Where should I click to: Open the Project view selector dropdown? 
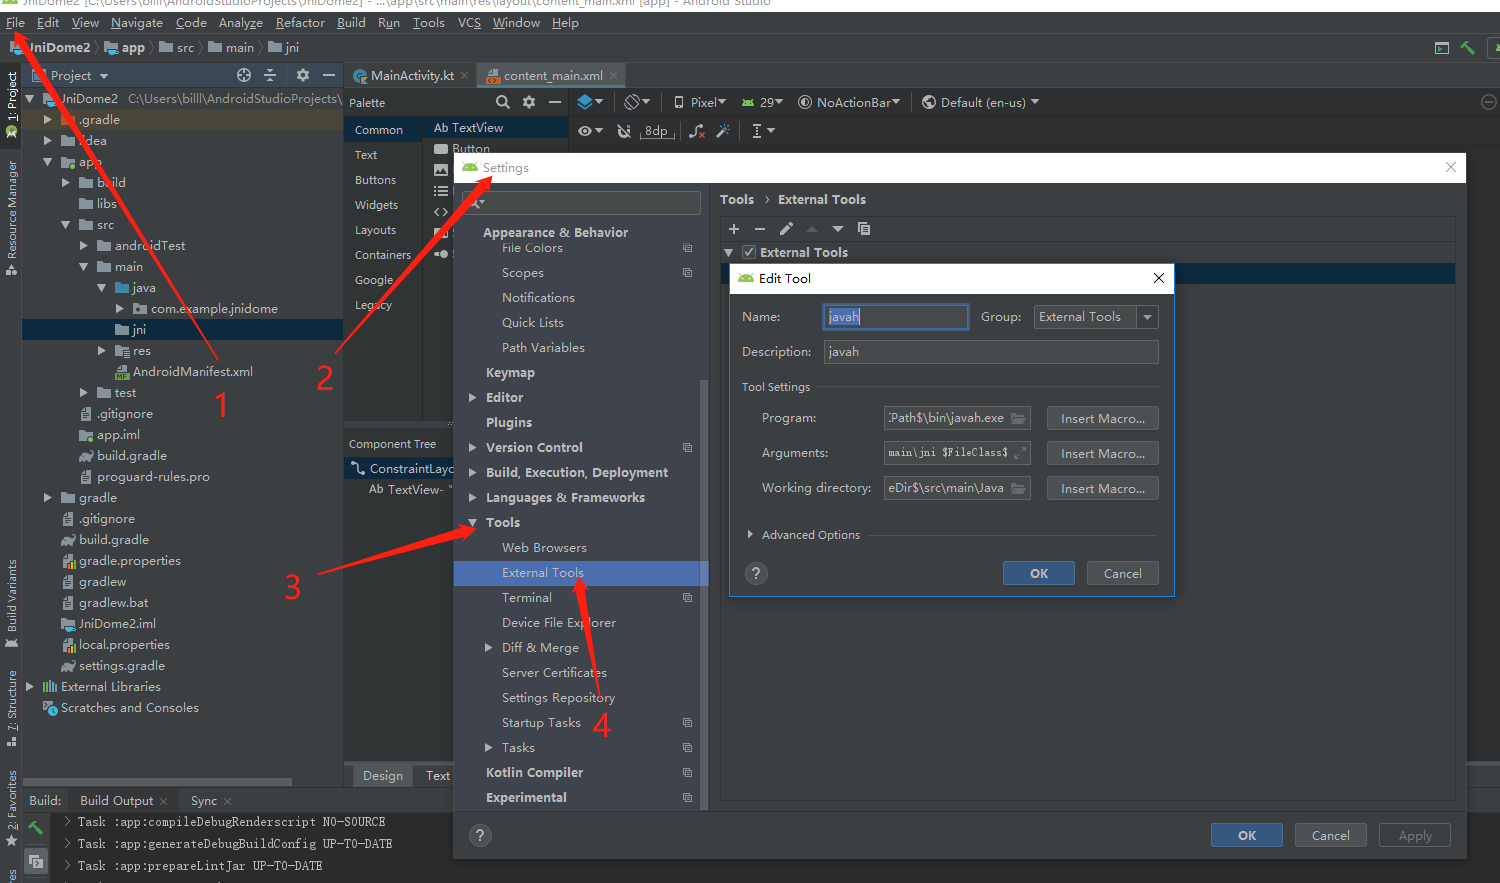point(79,75)
